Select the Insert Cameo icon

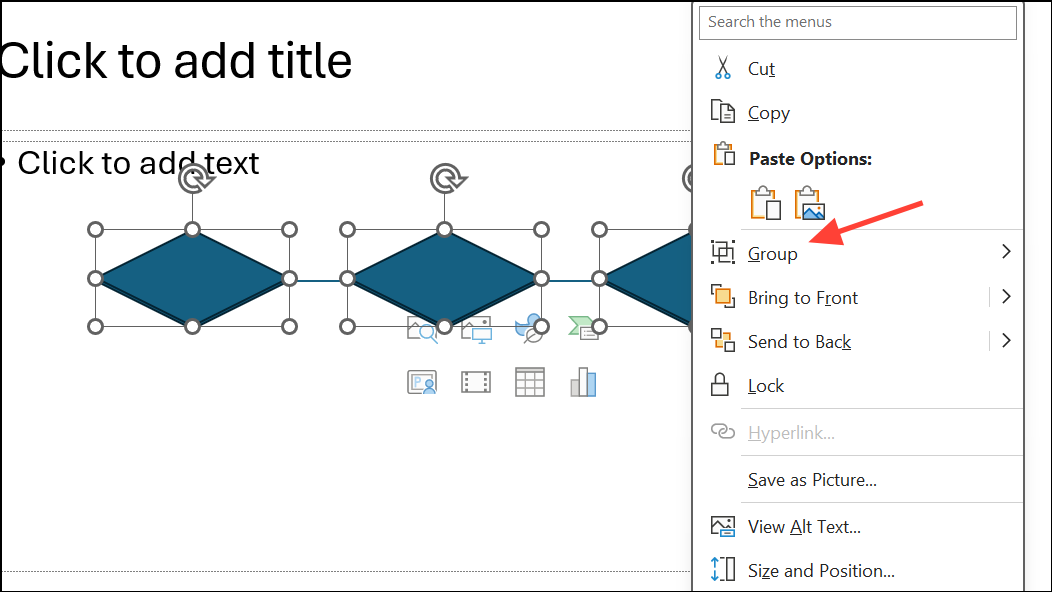[422, 381]
